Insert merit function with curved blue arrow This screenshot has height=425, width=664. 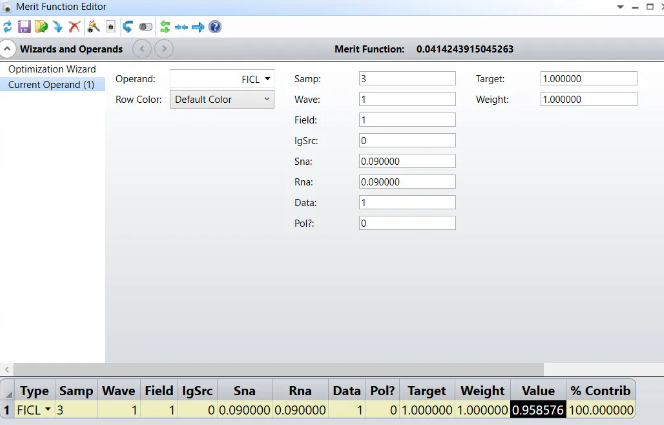pyautogui.click(x=58, y=27)
